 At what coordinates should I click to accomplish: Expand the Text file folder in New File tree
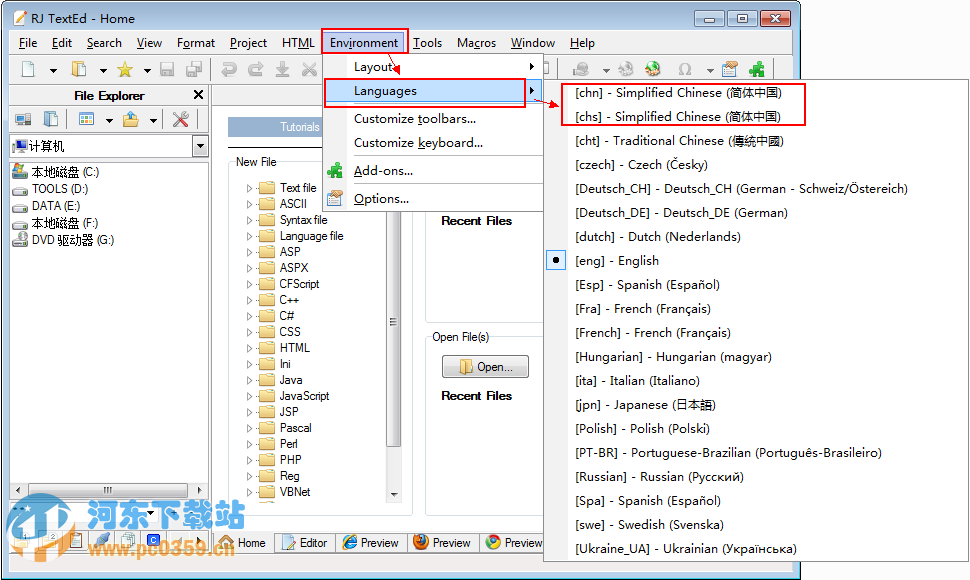249,188
